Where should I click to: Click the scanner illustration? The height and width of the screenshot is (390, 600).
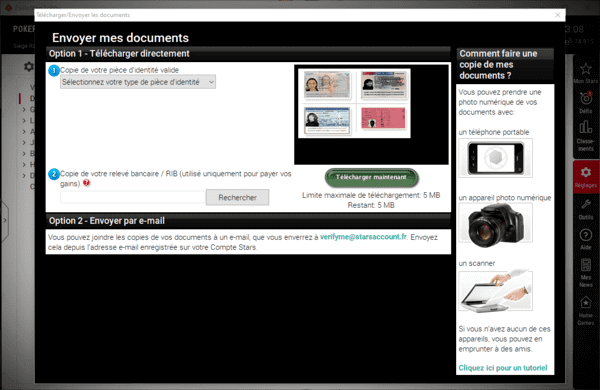[496, 291]
